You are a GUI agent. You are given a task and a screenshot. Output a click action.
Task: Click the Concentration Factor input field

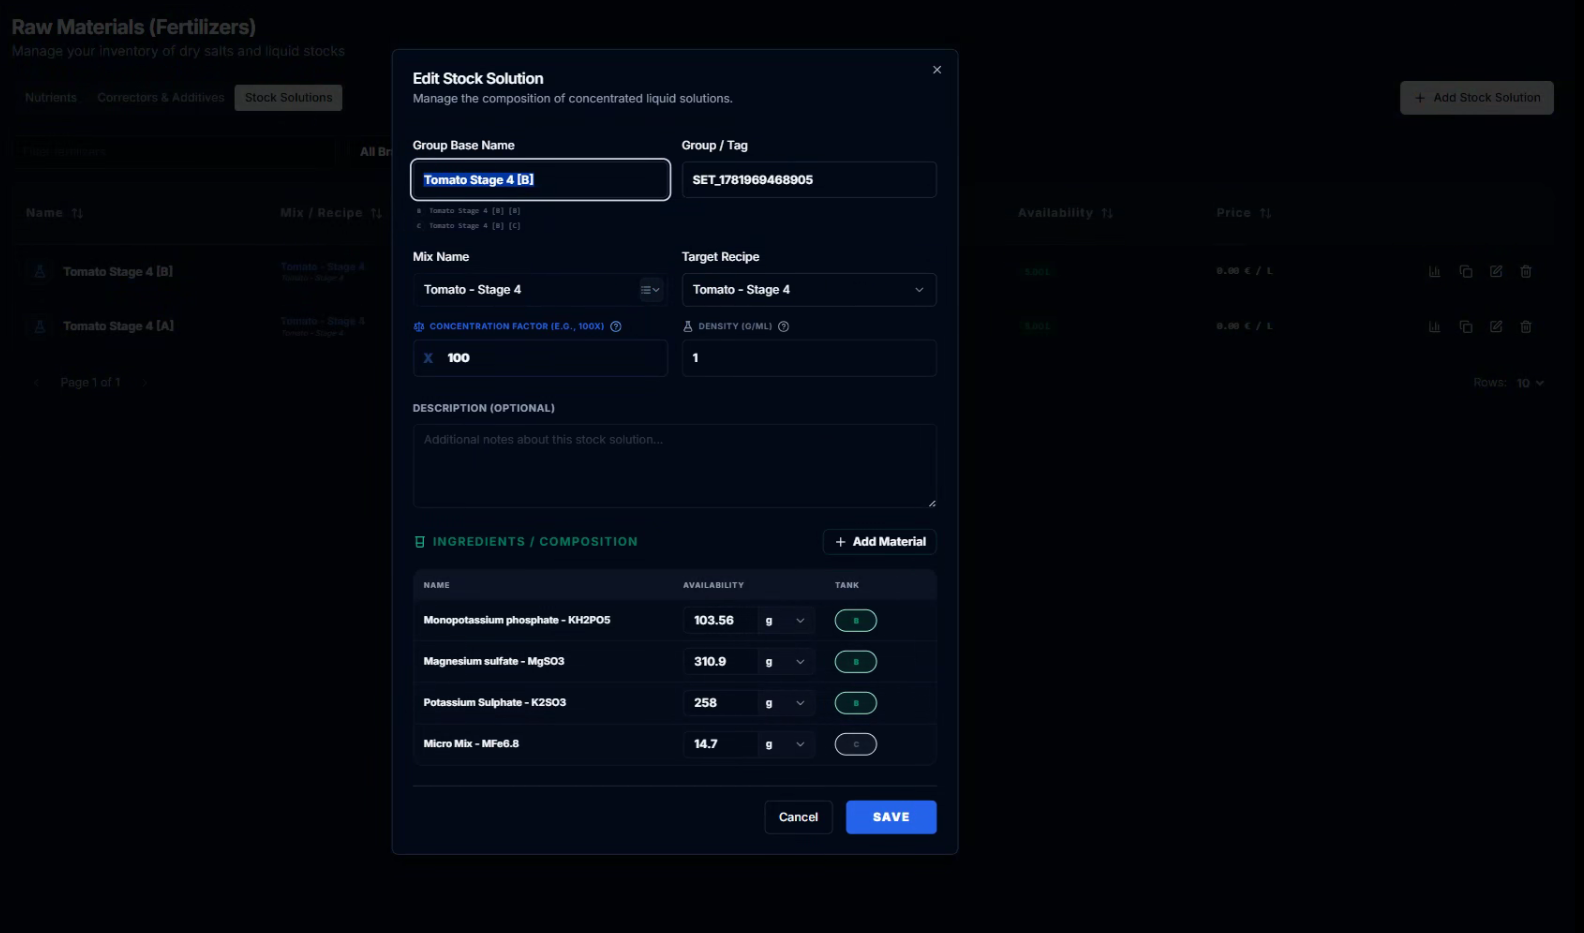pyautogui.click(x=540, y=358)
